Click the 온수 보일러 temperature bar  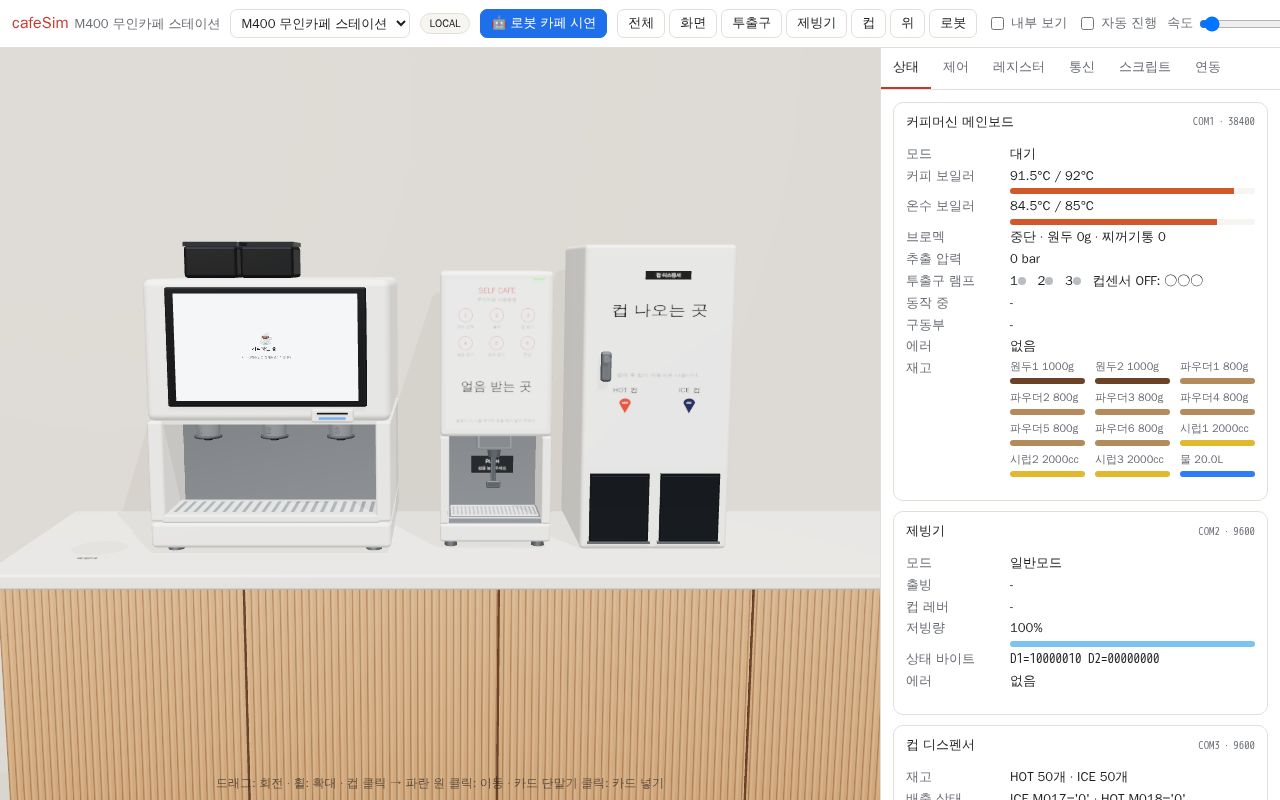[x=1132, y=222]
